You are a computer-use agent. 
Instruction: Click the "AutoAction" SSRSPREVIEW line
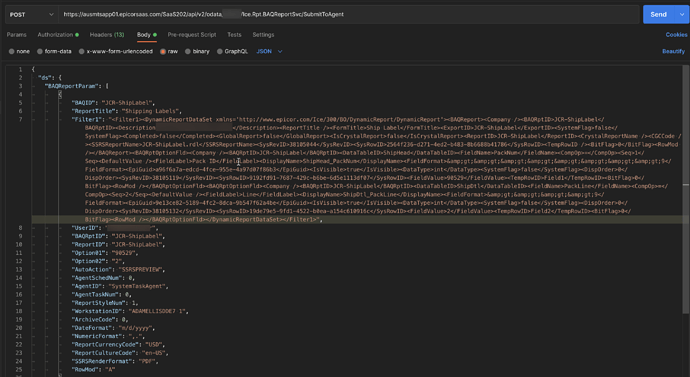[x=118, y=270]
